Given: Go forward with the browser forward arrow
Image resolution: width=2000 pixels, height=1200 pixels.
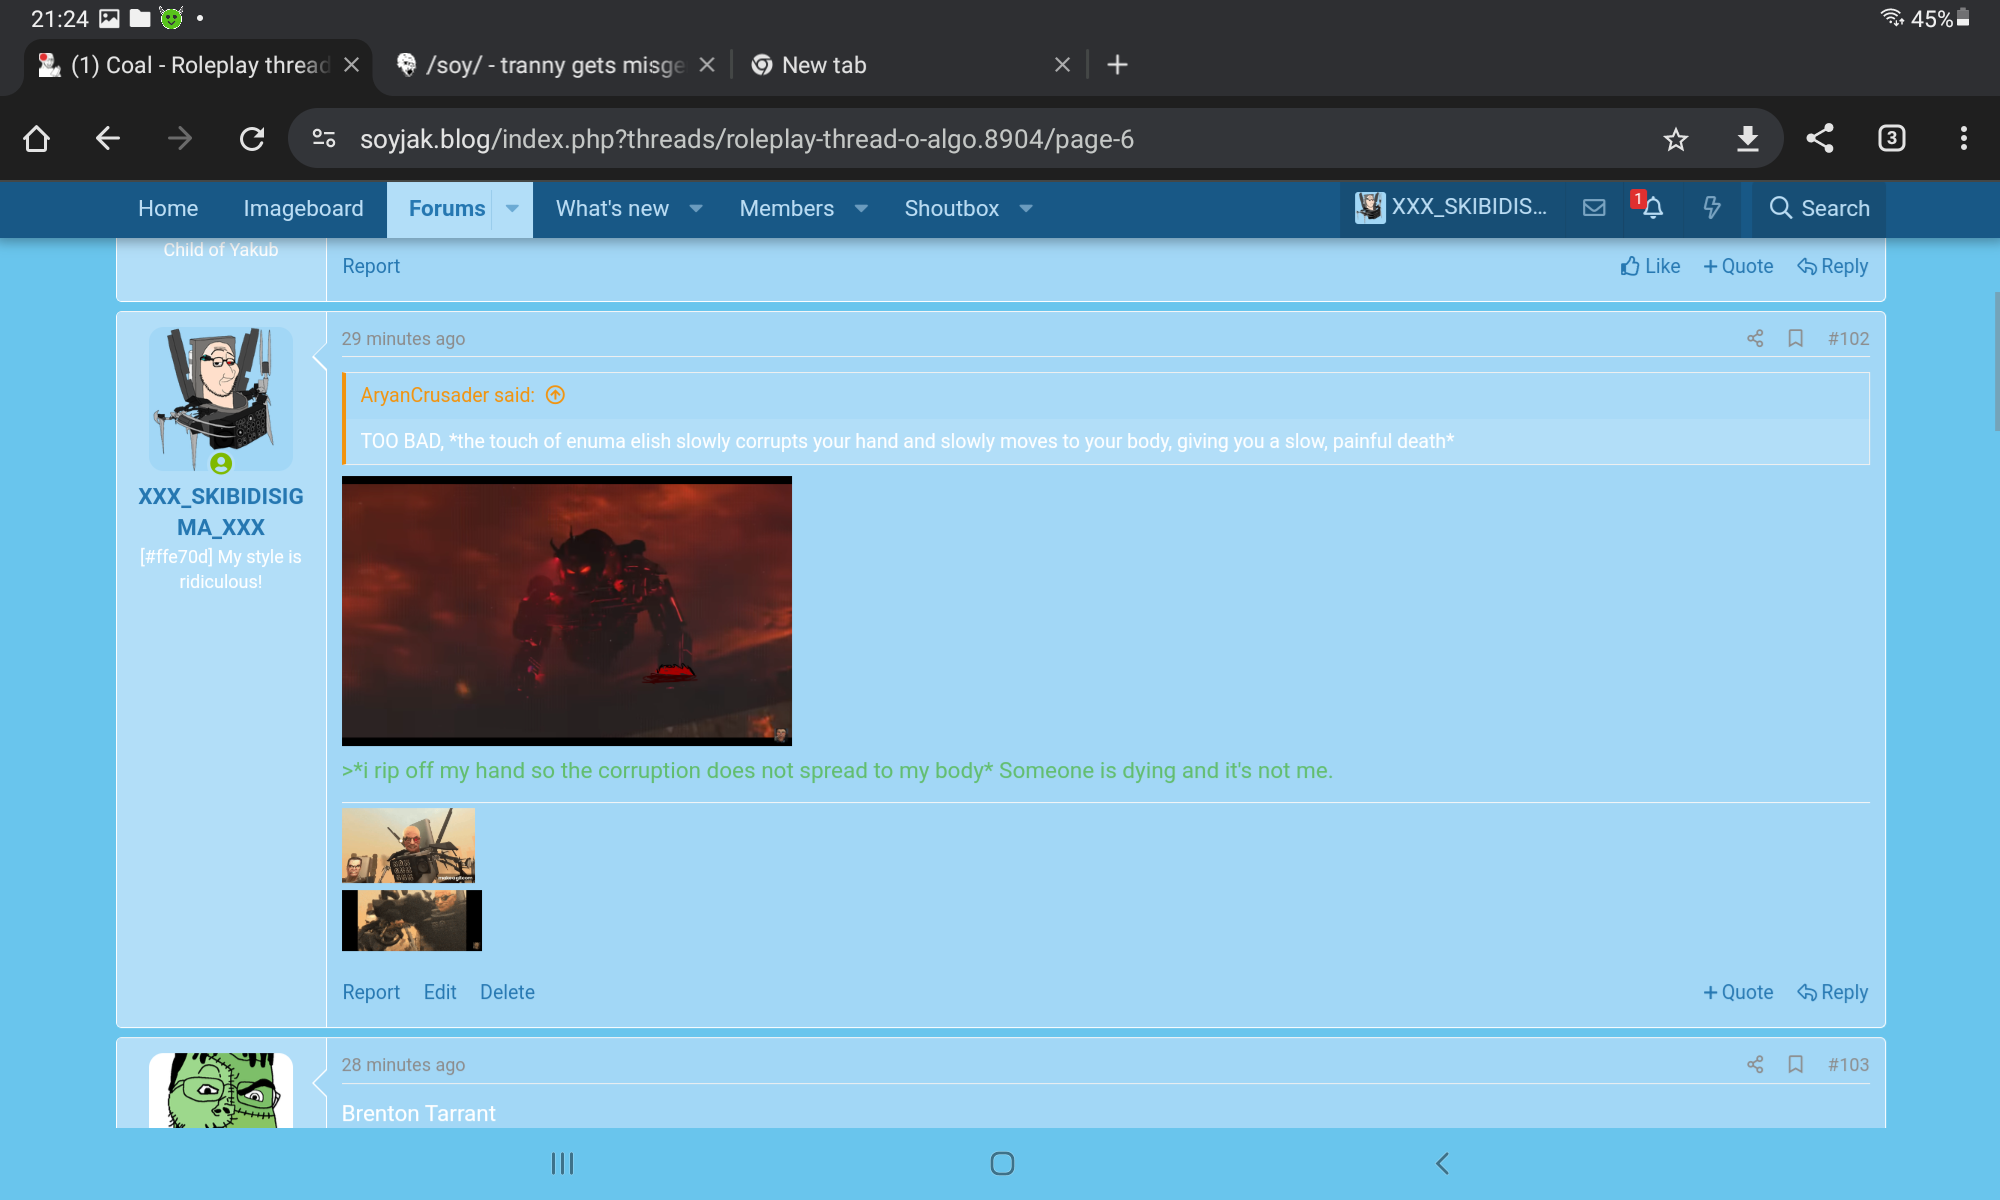Looking at the screenshot, I should [180, 138].
